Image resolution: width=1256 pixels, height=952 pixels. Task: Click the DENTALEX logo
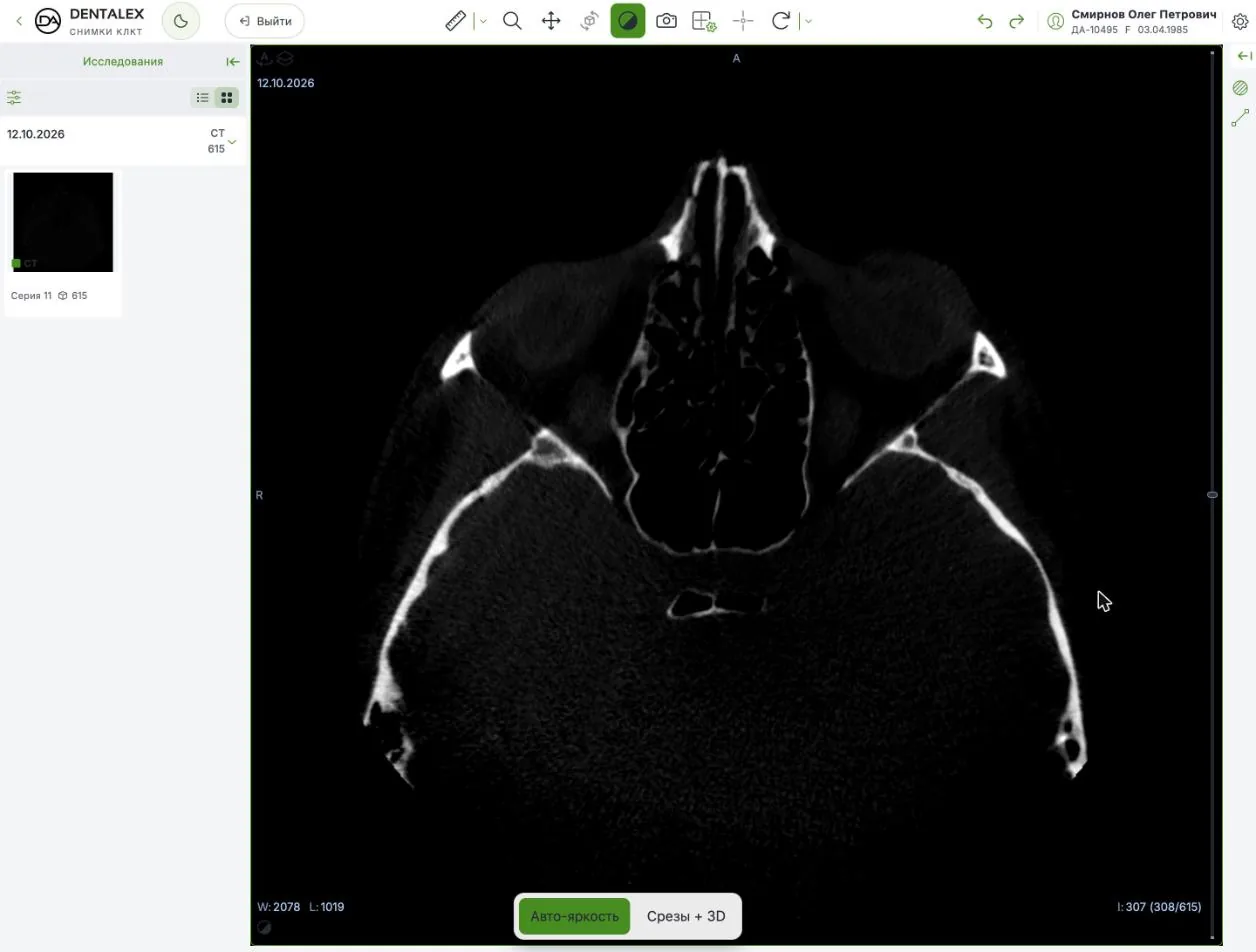[x=90, y=21]
